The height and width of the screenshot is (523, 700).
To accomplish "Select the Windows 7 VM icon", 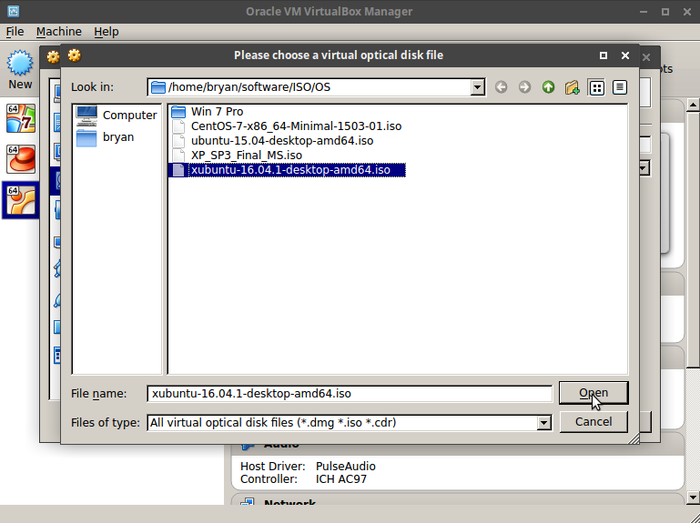I will pos(21,119).
